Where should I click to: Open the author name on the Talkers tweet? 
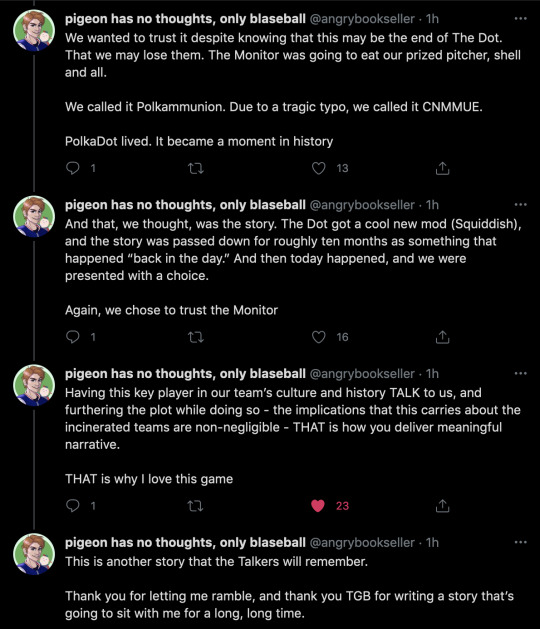(x=185, y=542)
